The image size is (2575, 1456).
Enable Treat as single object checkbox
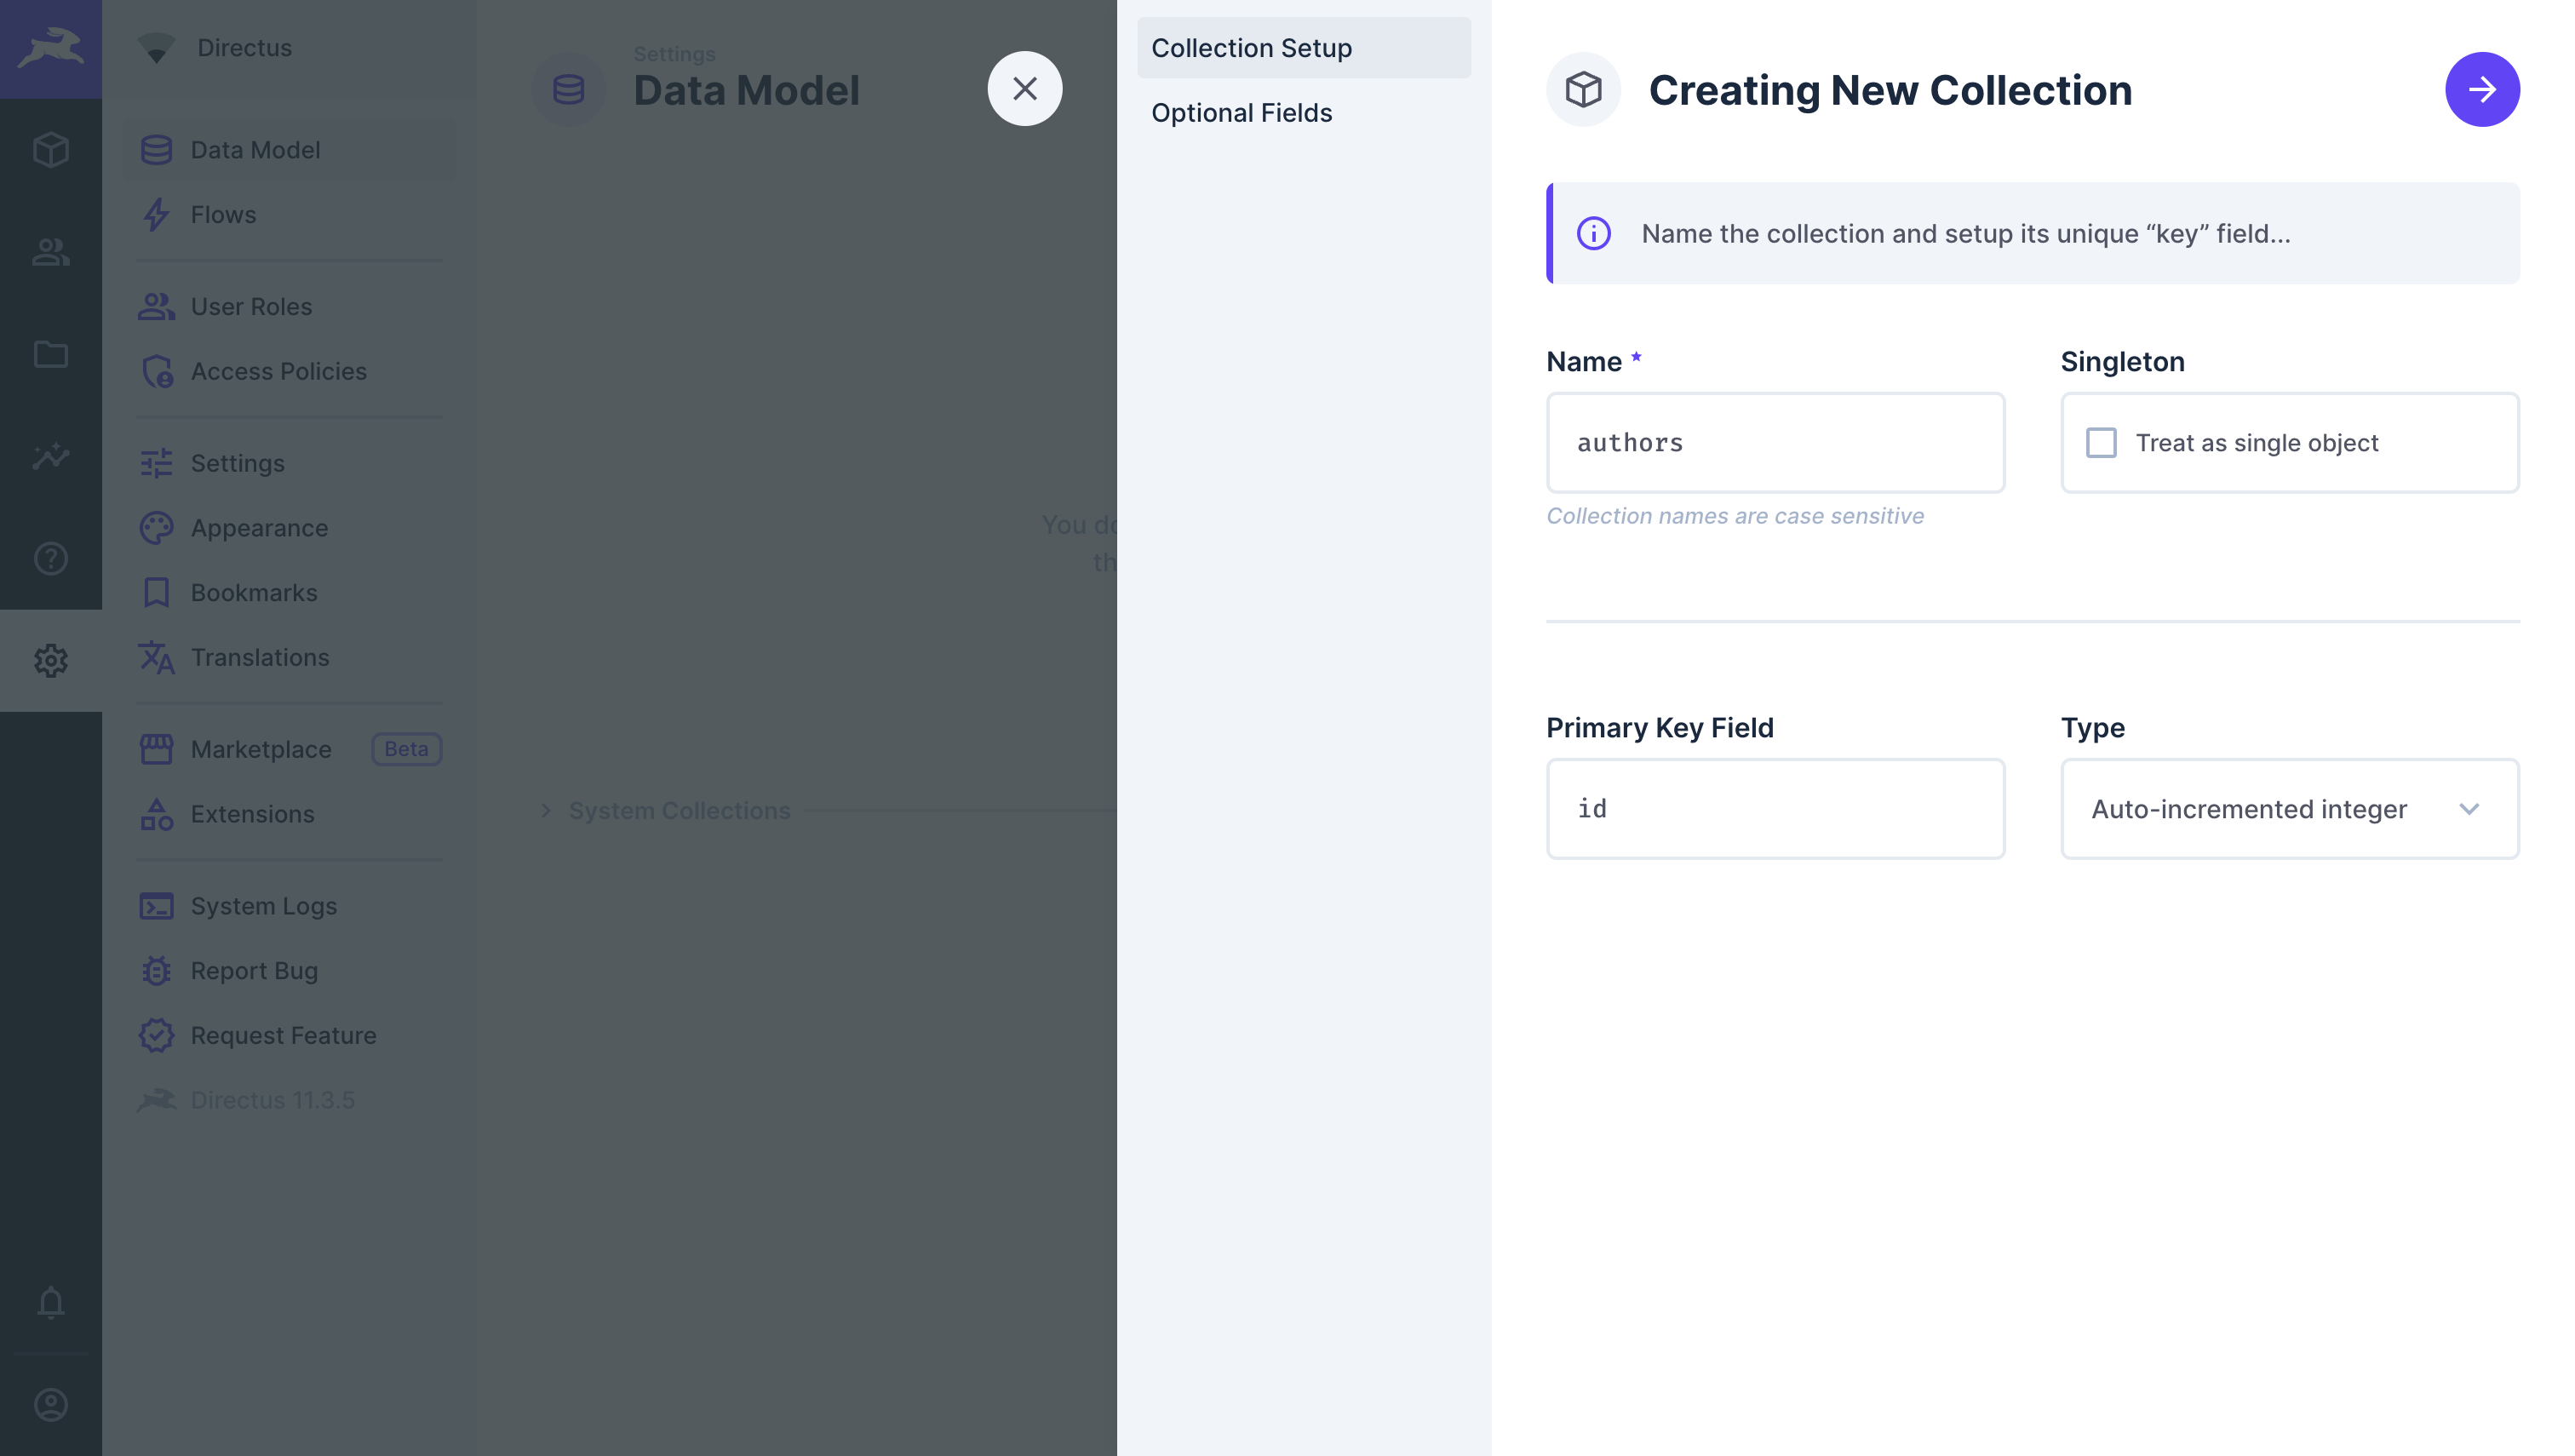tap(2100, 442)
